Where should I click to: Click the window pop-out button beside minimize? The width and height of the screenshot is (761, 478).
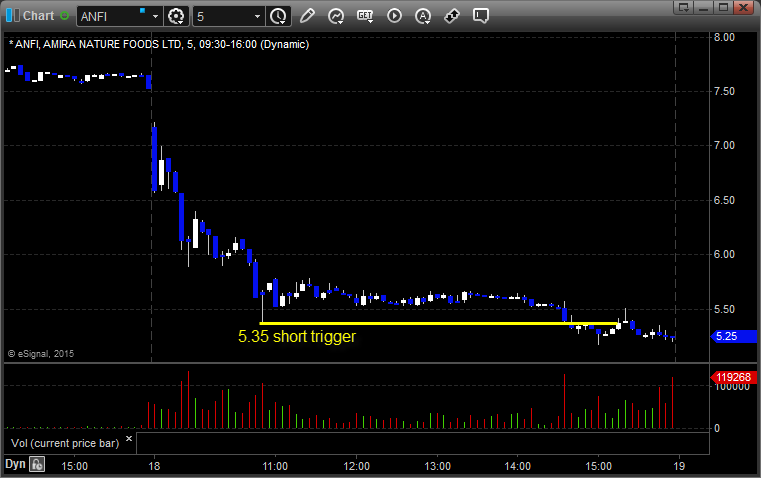pos(684,7)
